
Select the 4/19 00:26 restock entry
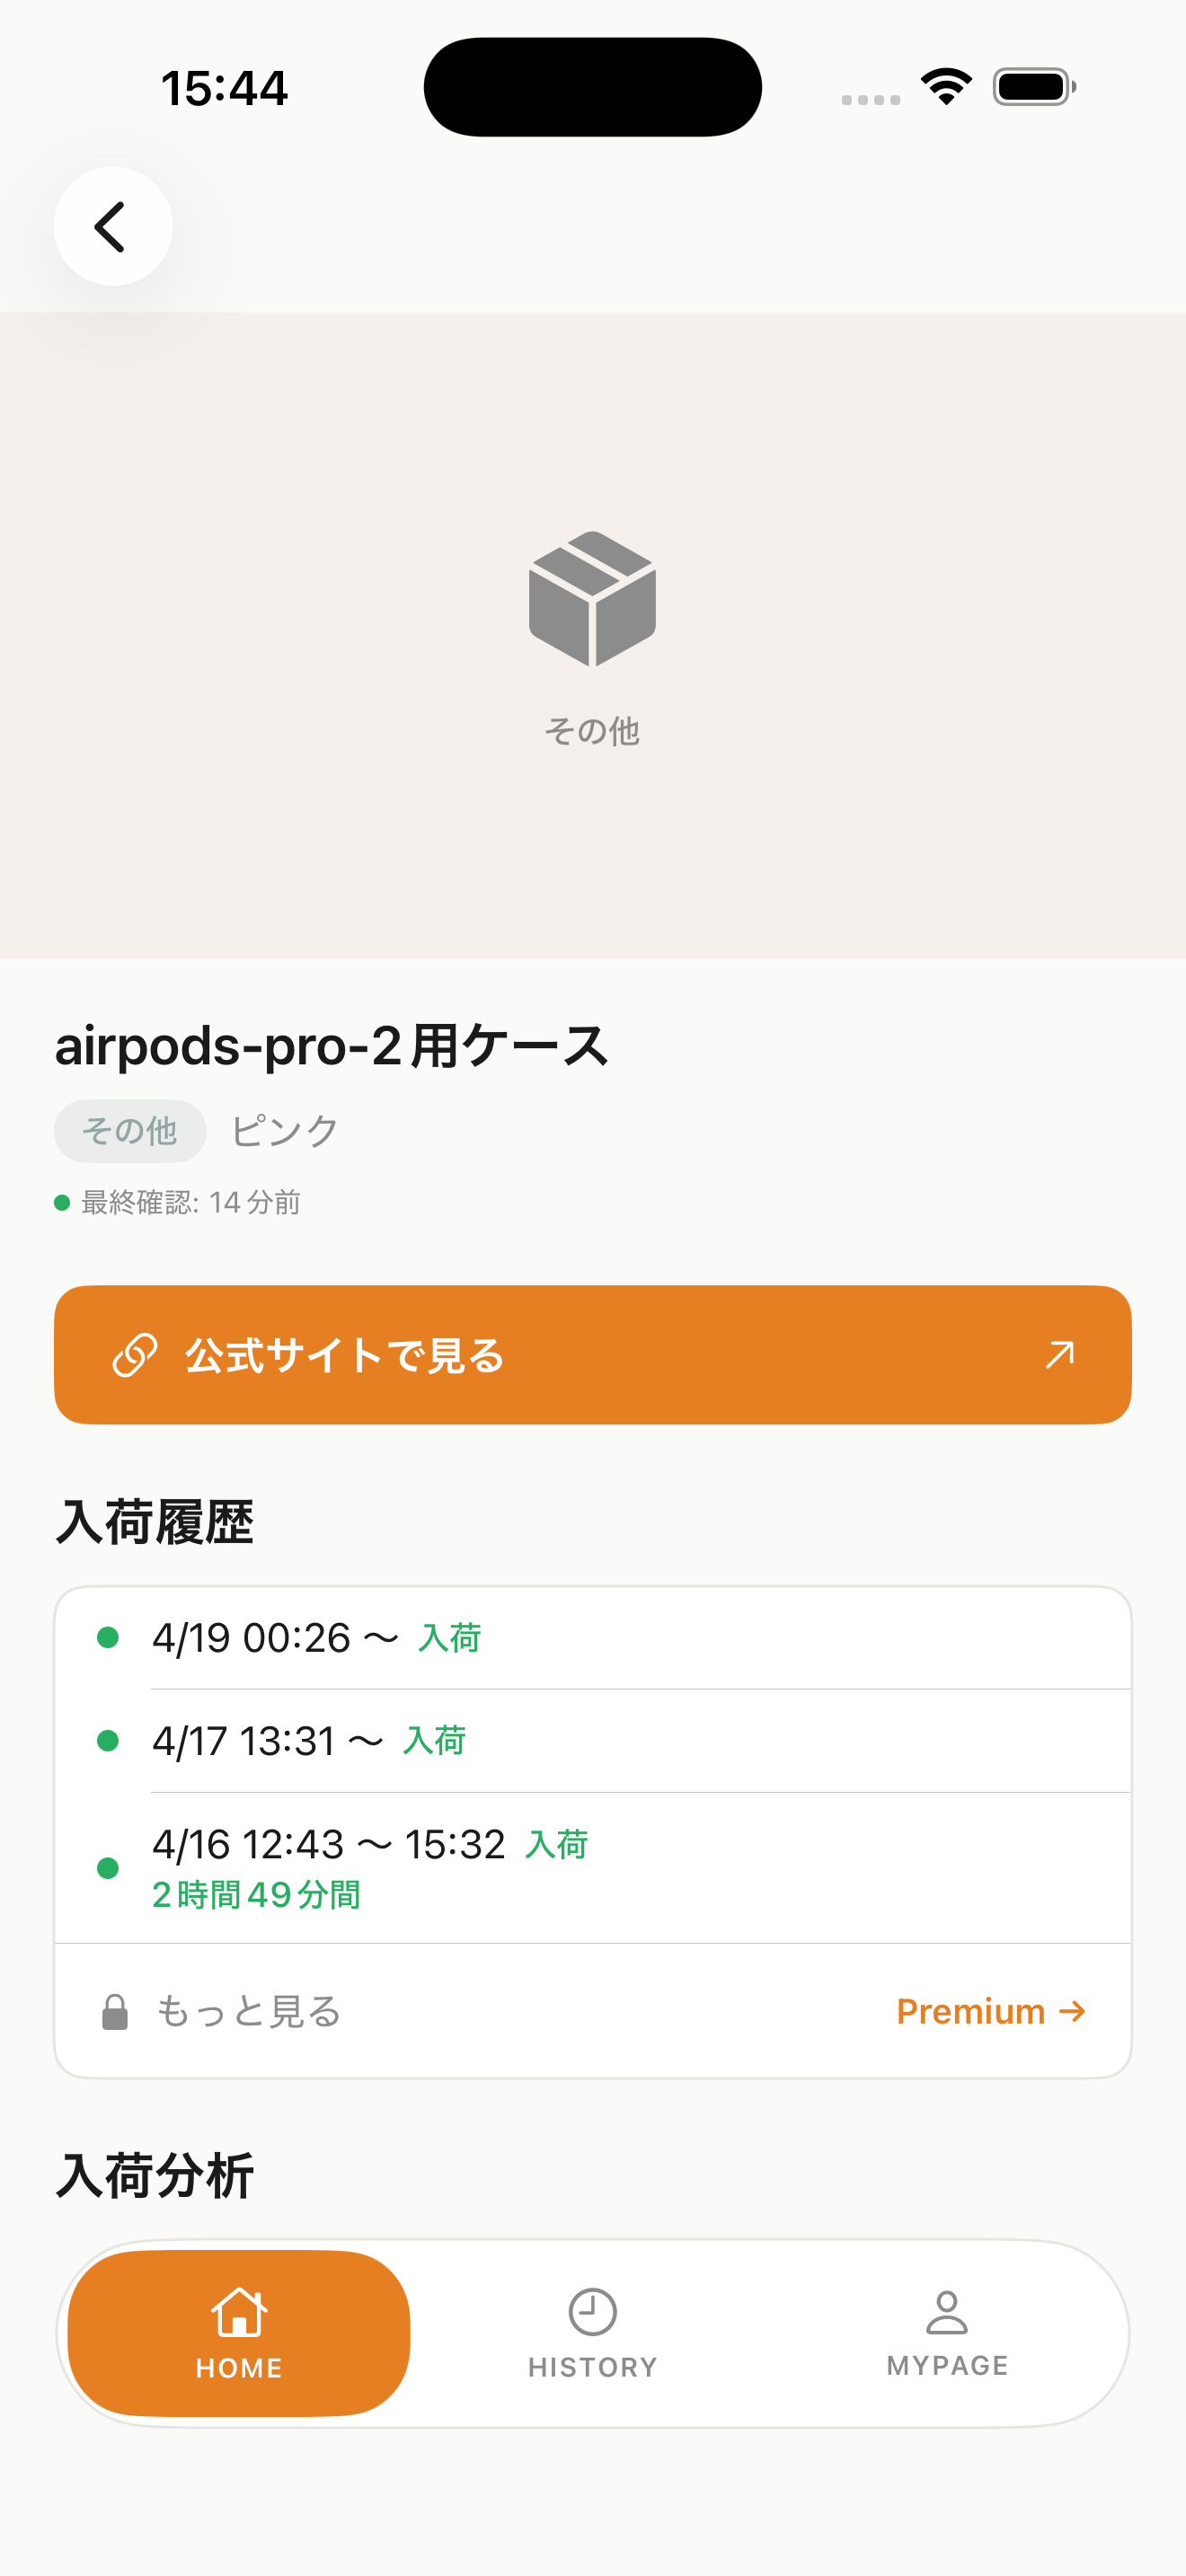tap(592, 1638)
